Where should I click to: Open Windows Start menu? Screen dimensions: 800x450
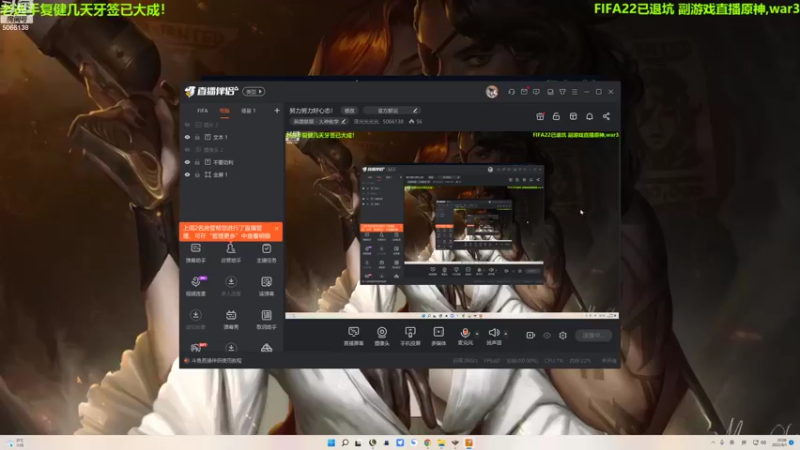coord(331,442)
